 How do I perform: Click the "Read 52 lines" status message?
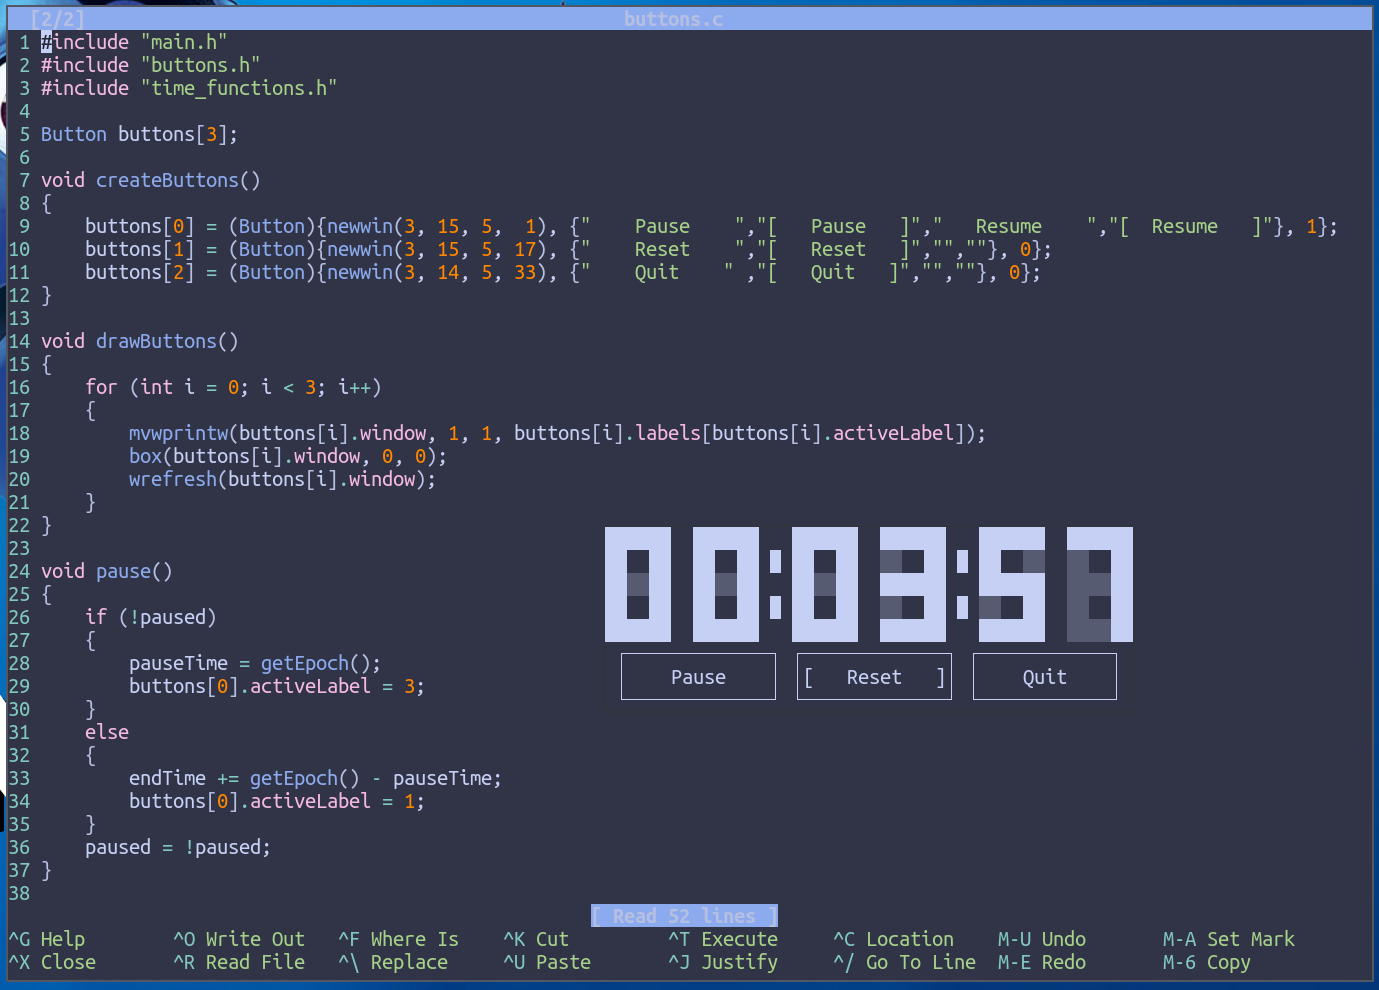point(684,916)
